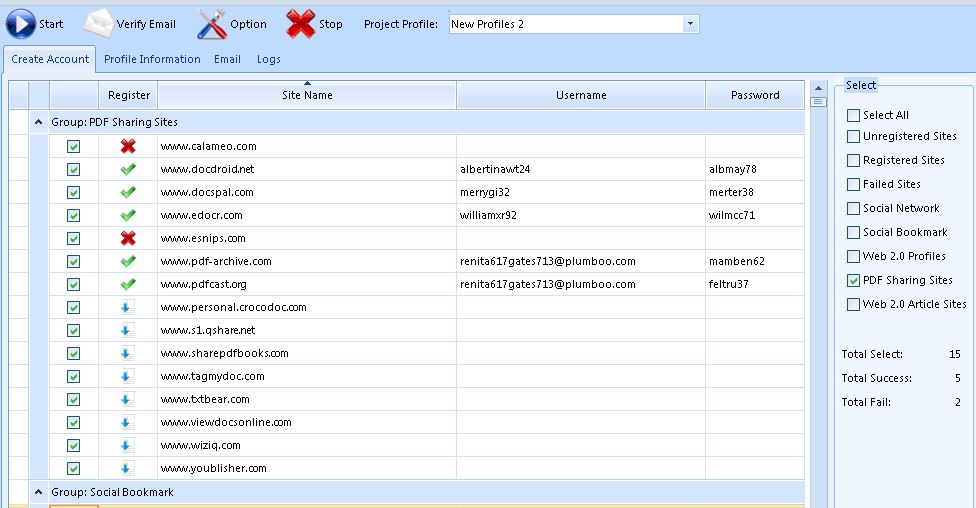Click the blue Start play icon
The height and width of the screenshot is (508, 976).
click(21, 24)
